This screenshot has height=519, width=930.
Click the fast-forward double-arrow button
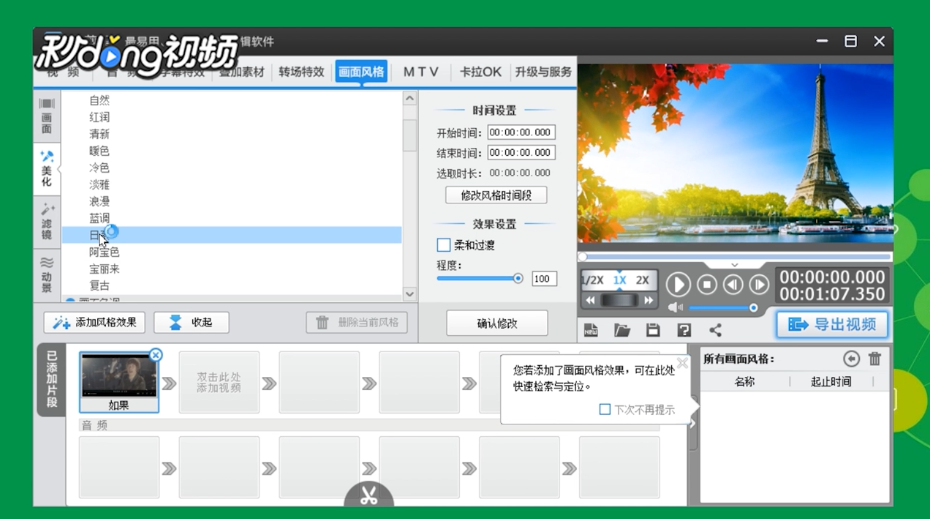click(649, 300)
